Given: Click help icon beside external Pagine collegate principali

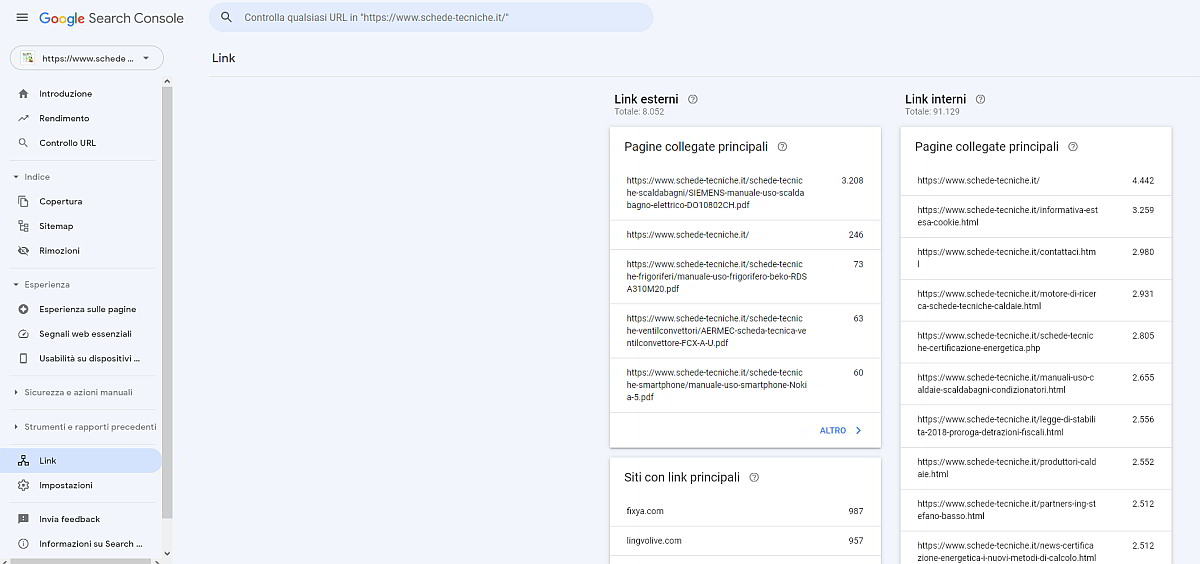Looking at the screenshot, I should pos(782,146).
